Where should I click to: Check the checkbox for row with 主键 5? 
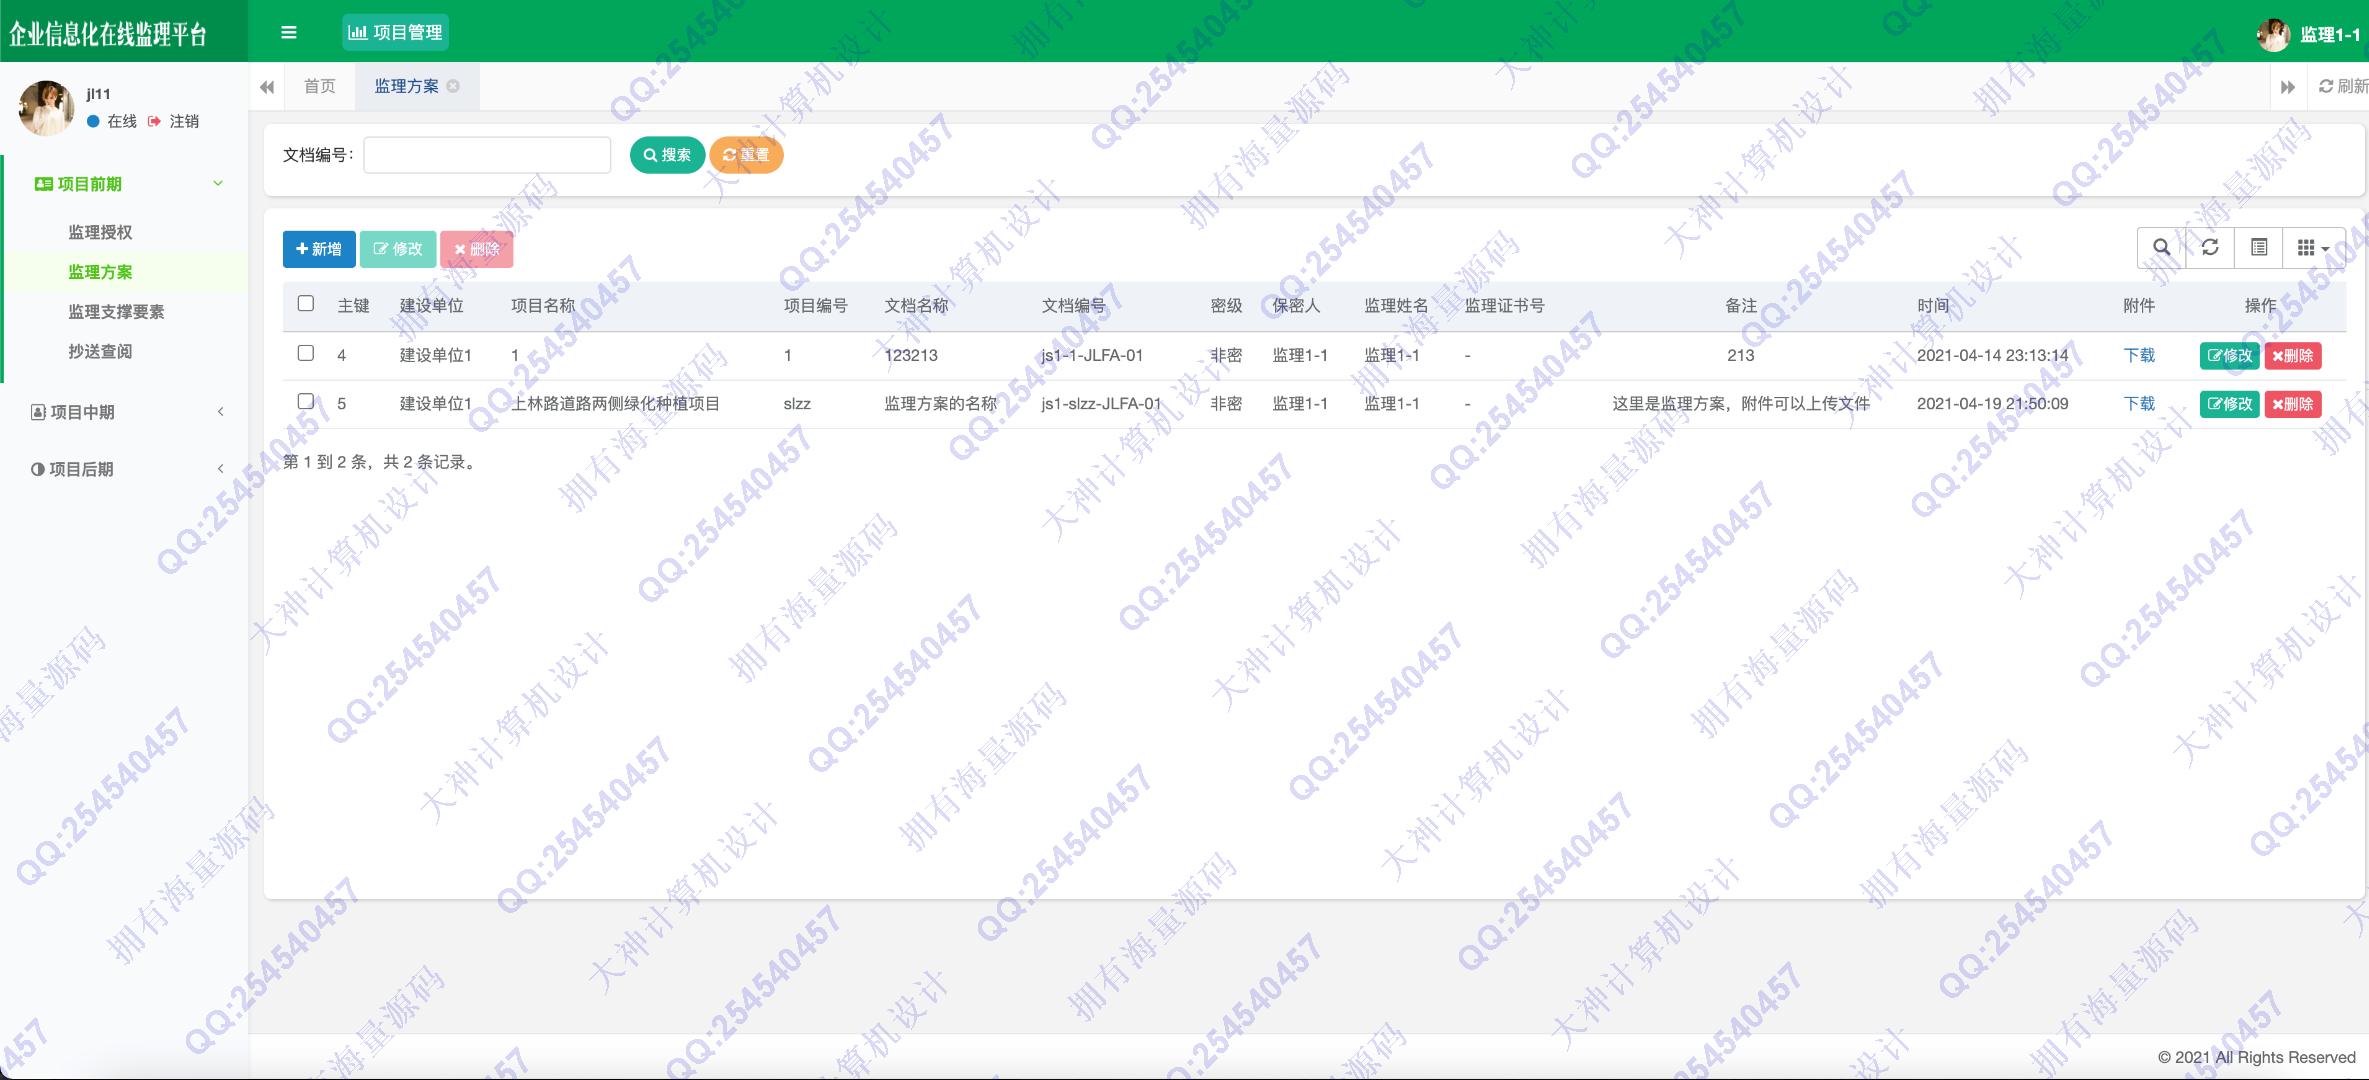tap(306, 401)
